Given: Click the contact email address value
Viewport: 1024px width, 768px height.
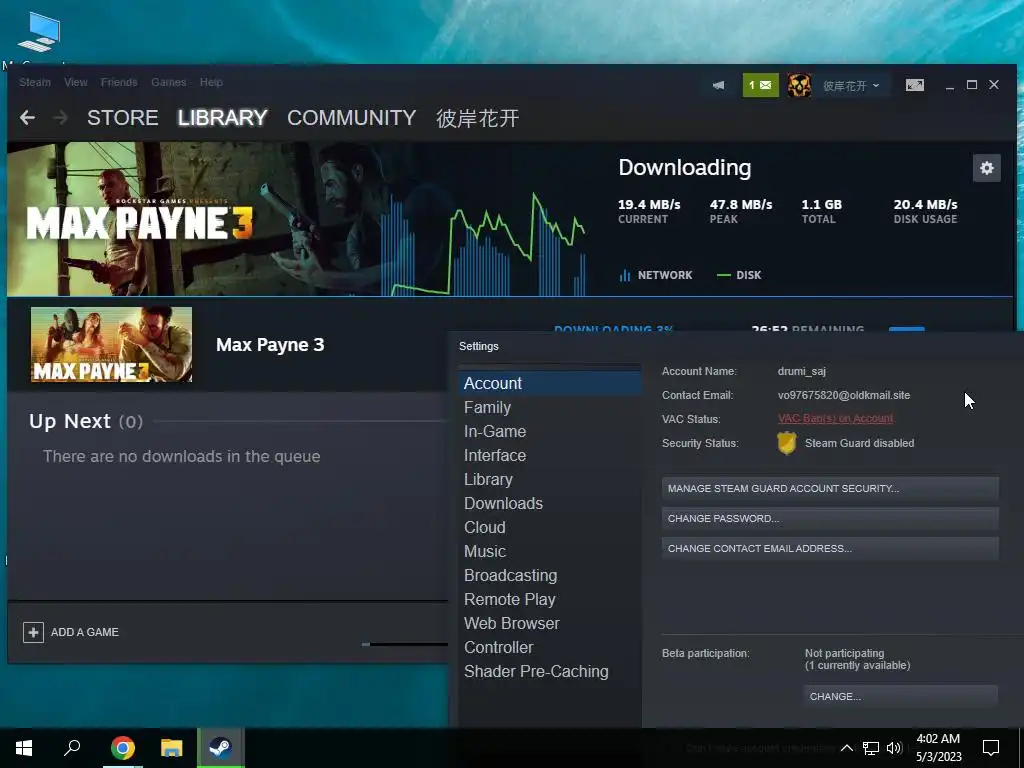Looking at the screenshot, I should (x=844, y=395).
